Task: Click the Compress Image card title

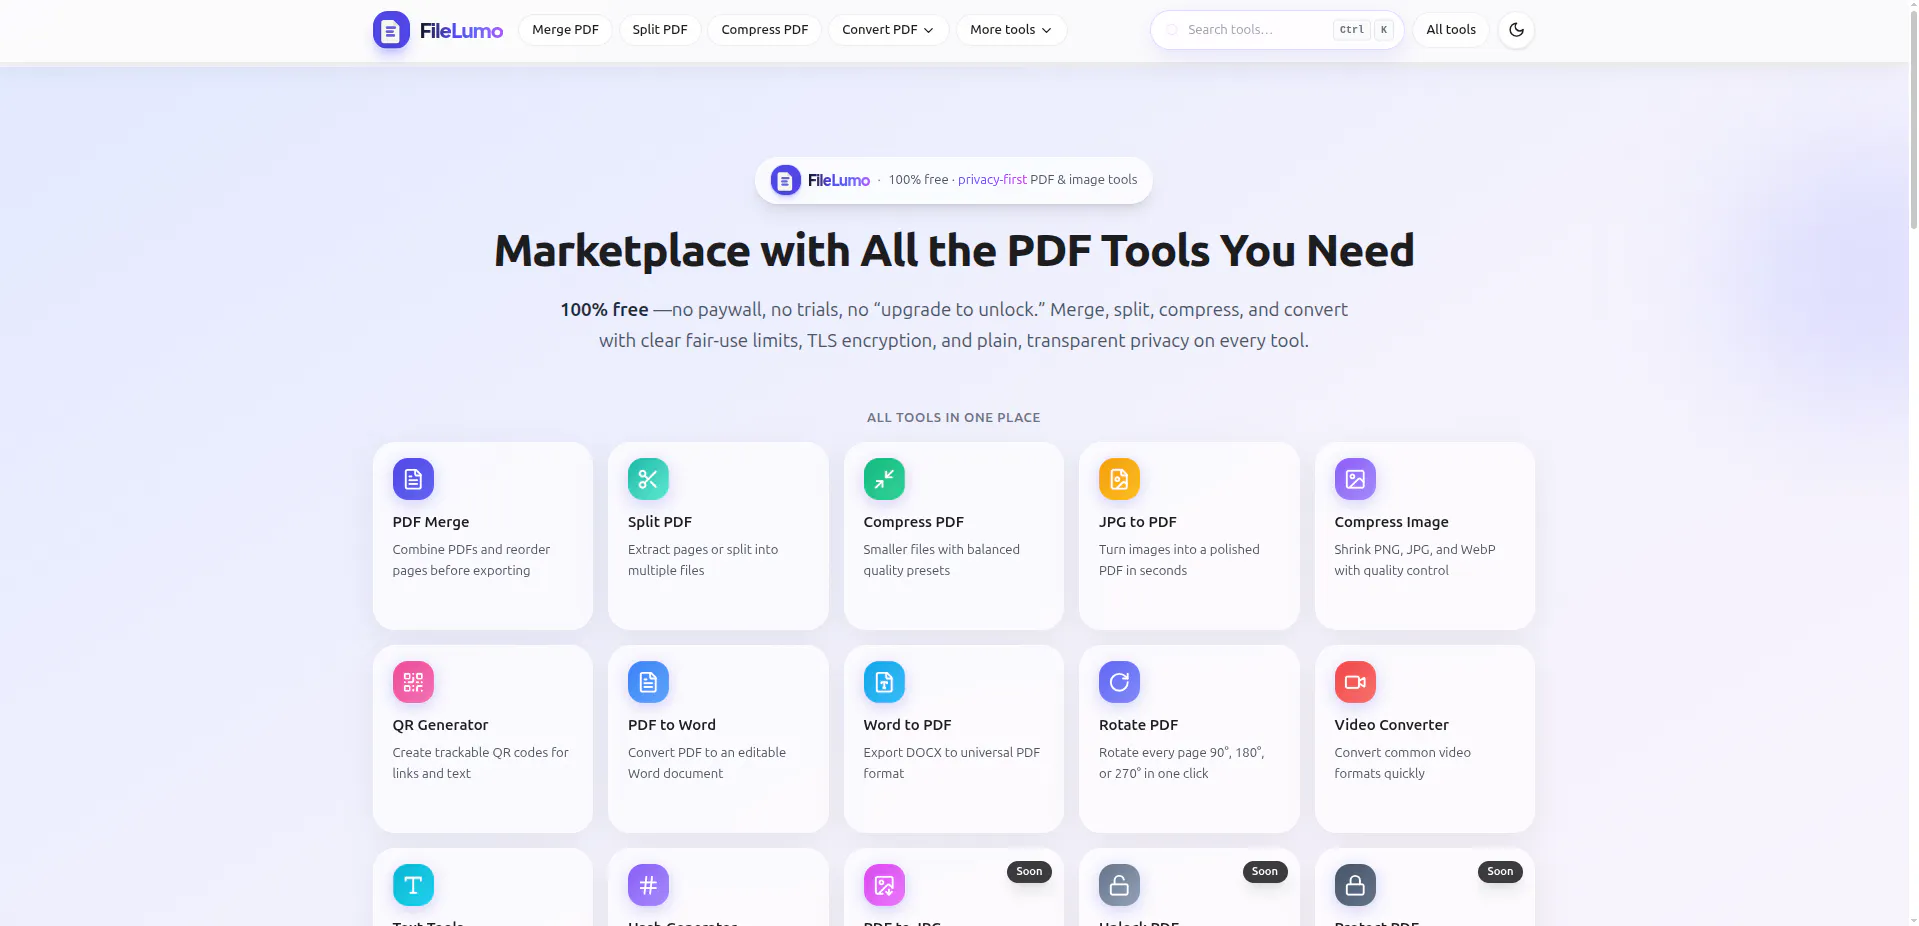Action: tap(1391, 522)
